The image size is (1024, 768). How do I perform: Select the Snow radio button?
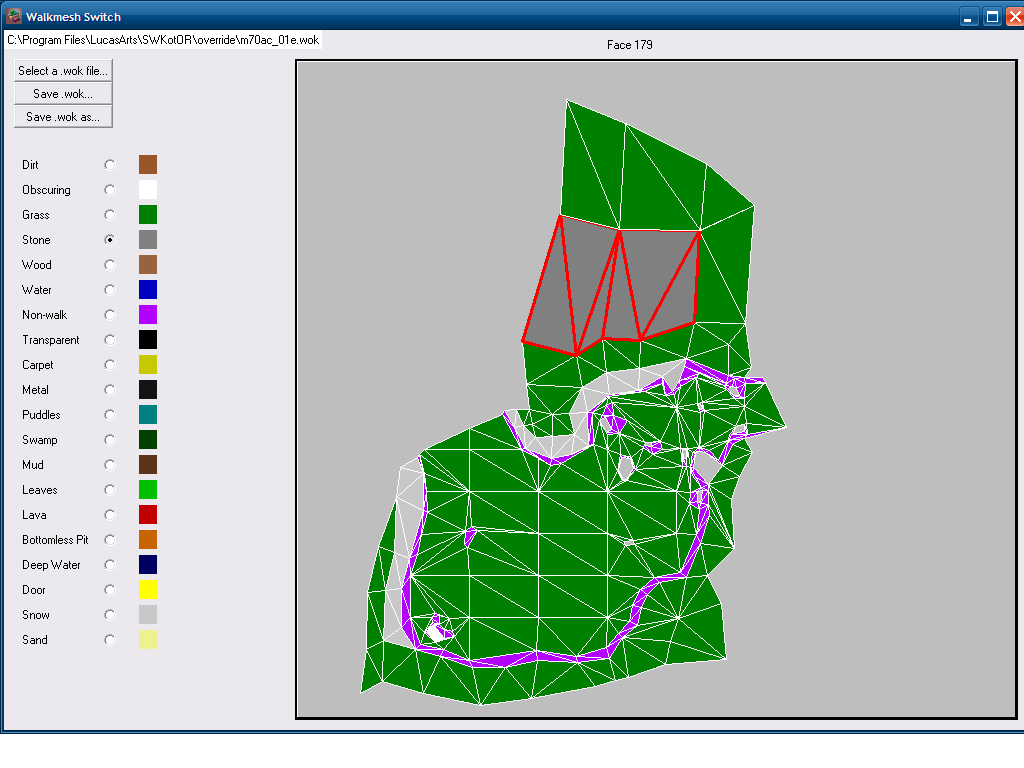tap(110, 615)
